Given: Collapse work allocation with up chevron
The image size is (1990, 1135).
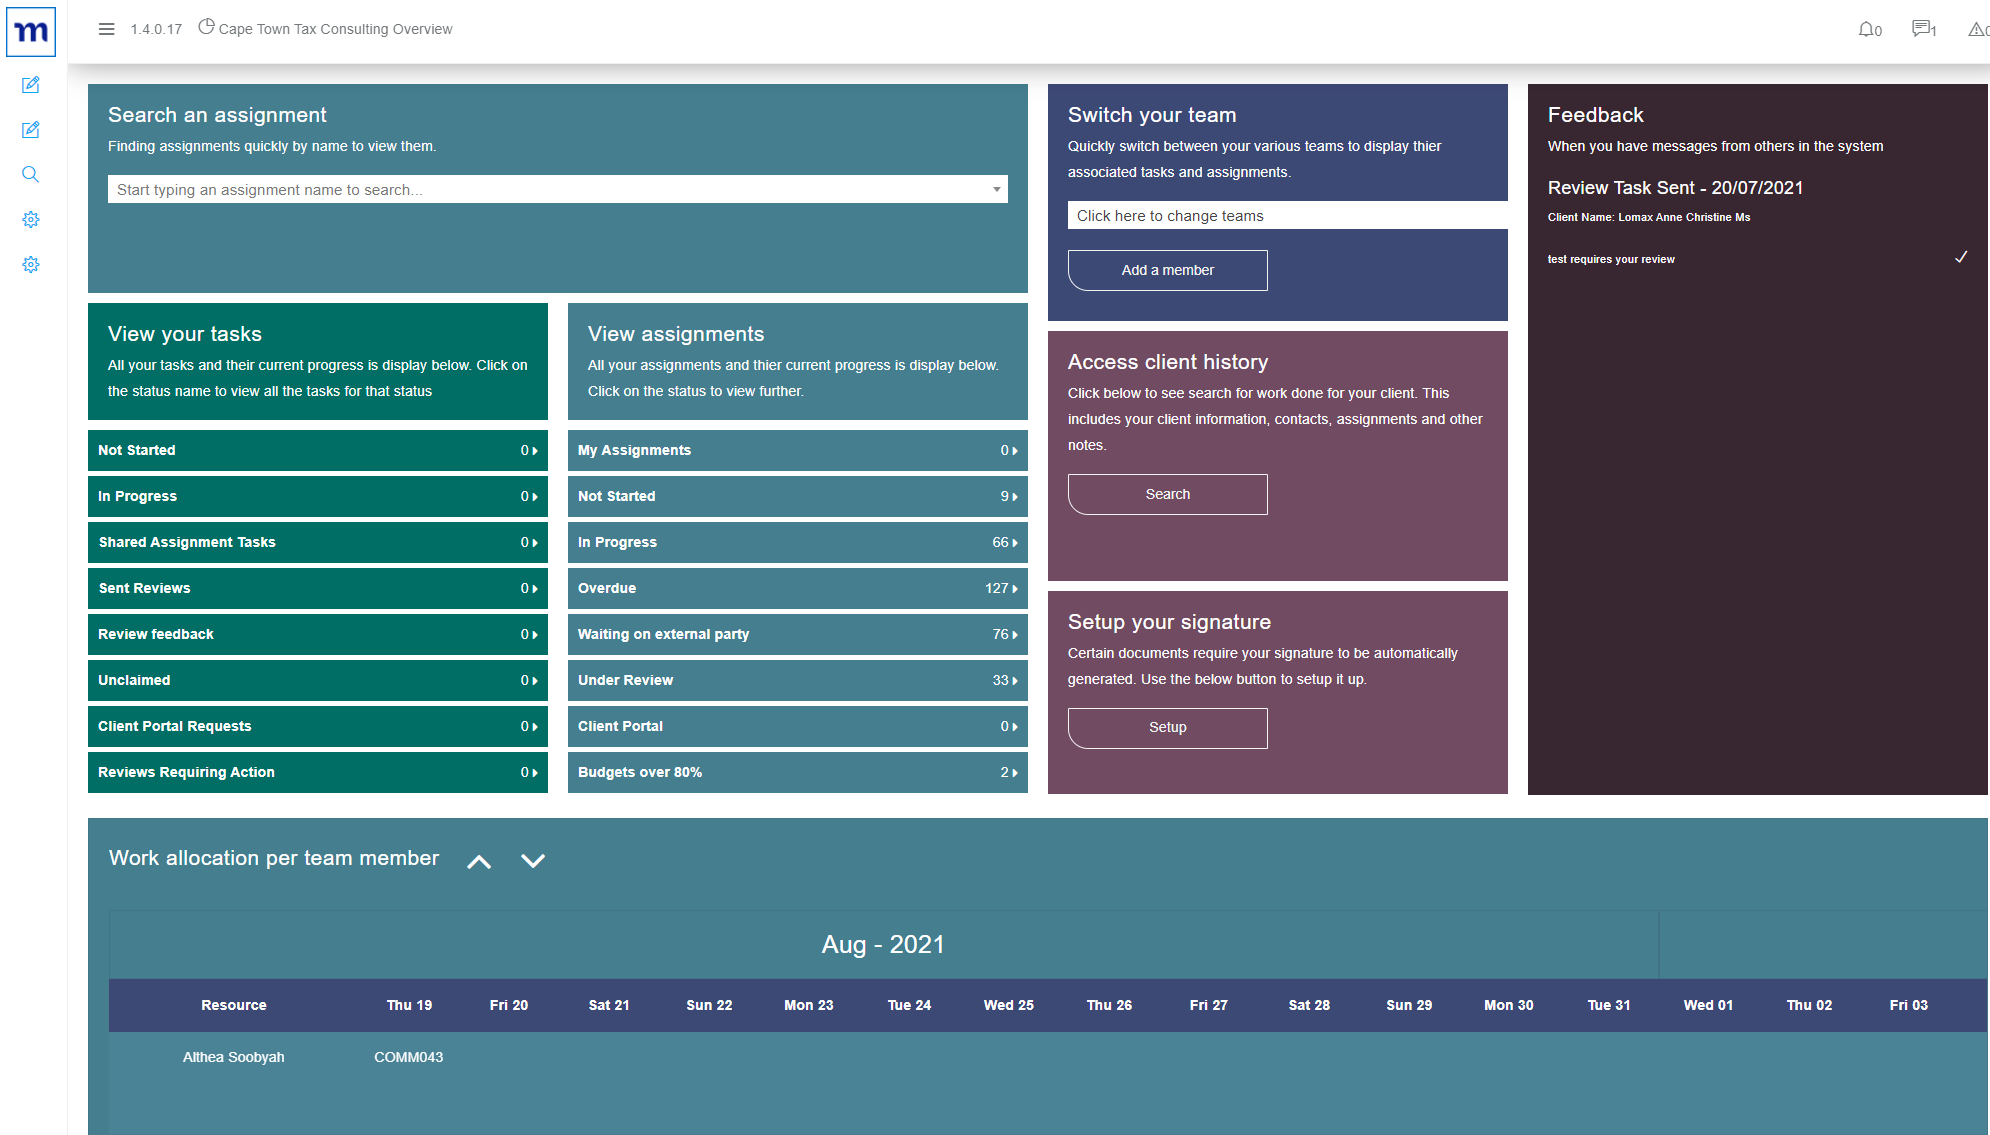Looking at the screenshot, I should click(479, 861).
